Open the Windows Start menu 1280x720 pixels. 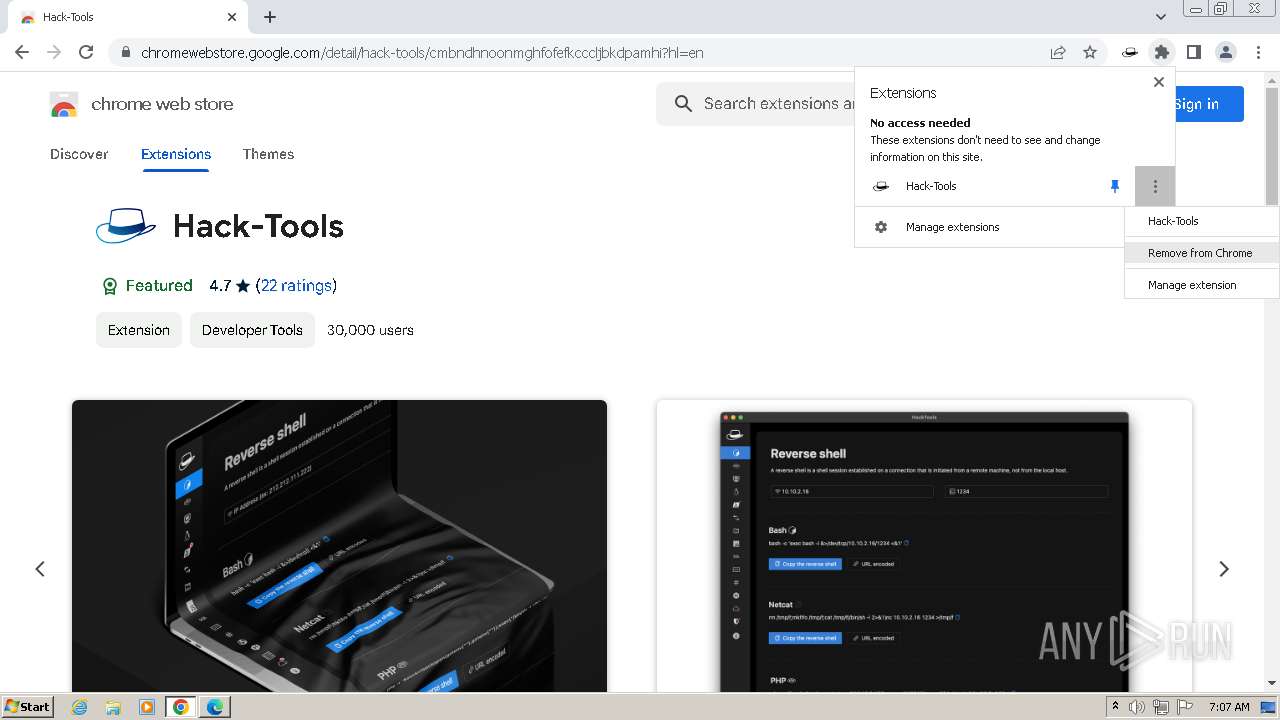[28, 706]
